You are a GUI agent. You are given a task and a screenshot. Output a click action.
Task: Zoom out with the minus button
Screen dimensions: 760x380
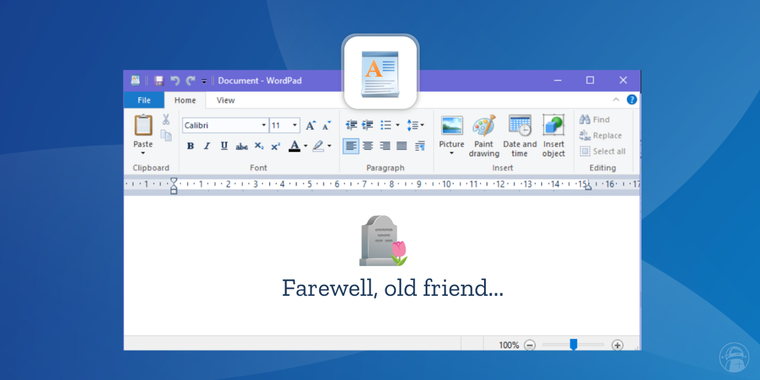pos(530,345)
